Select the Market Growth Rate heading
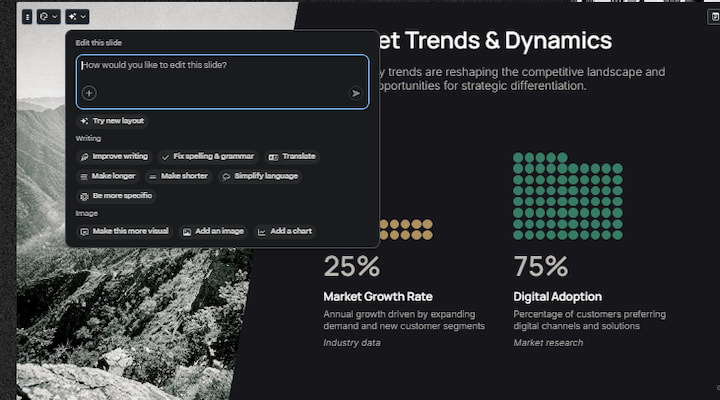 378,297
